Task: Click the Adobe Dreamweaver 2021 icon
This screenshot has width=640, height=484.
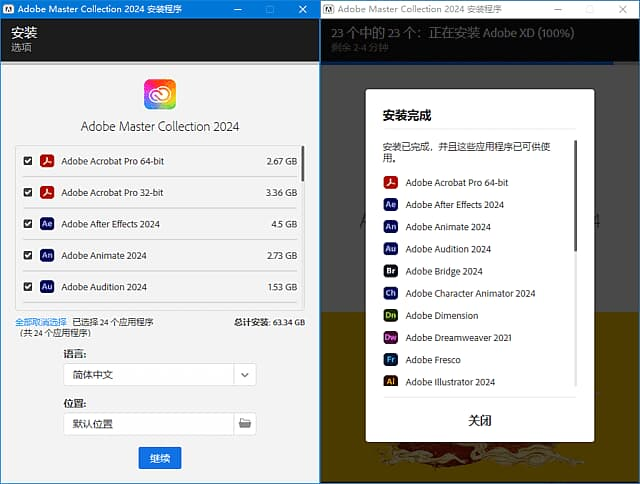Action: pos(391,338)
